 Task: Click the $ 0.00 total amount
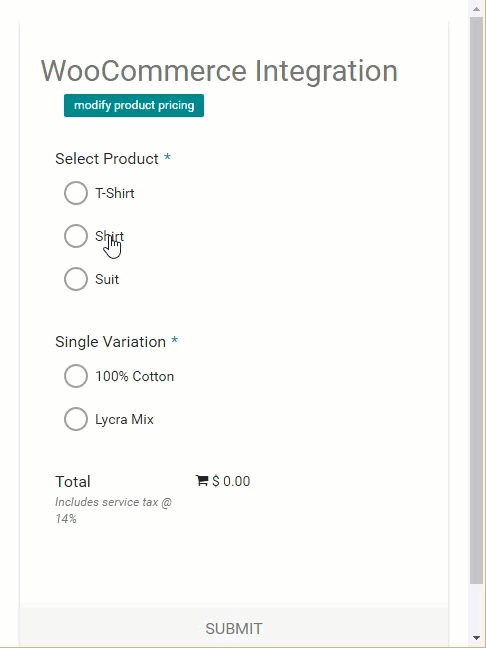coord(231,481)
